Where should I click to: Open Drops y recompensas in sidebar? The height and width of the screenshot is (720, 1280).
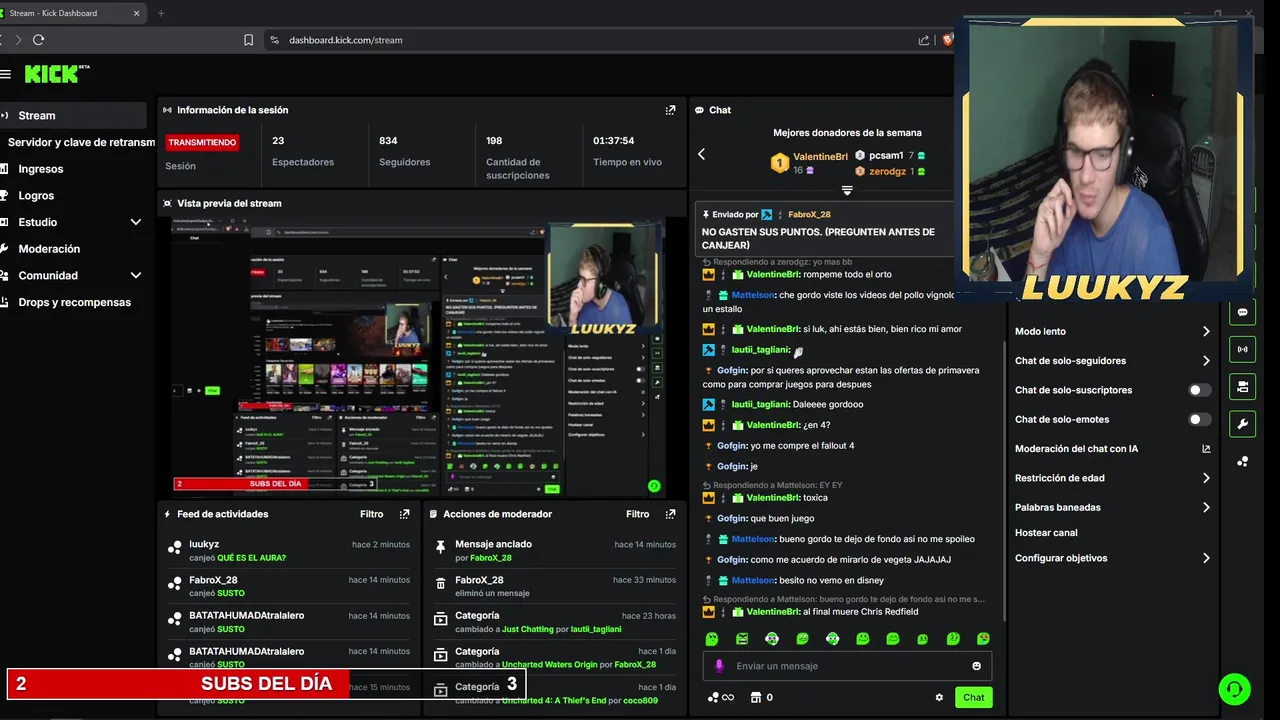coord(73,302)
